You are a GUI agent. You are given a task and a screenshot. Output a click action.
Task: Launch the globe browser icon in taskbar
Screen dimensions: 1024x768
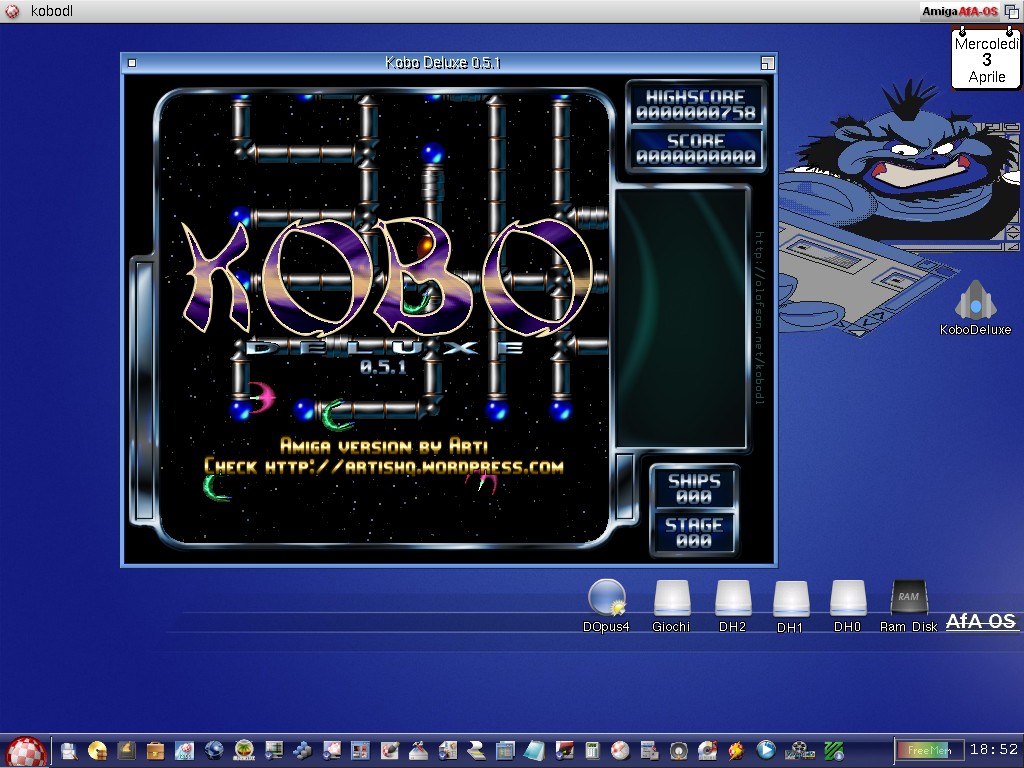pos(213,750)
